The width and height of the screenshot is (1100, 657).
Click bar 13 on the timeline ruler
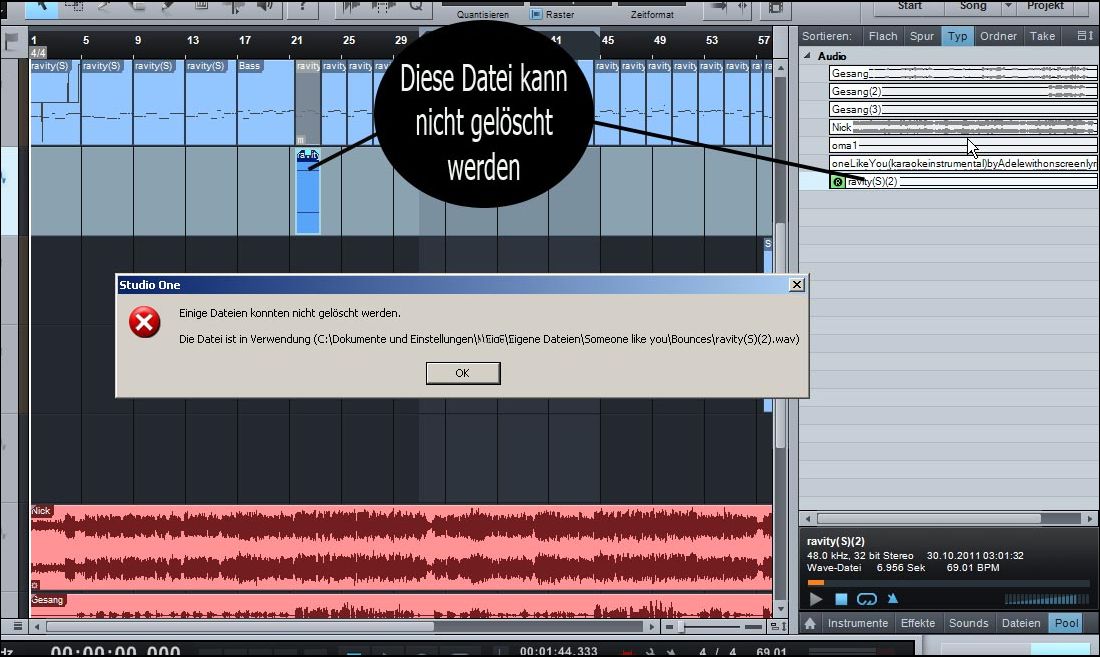tap(193, 40)
